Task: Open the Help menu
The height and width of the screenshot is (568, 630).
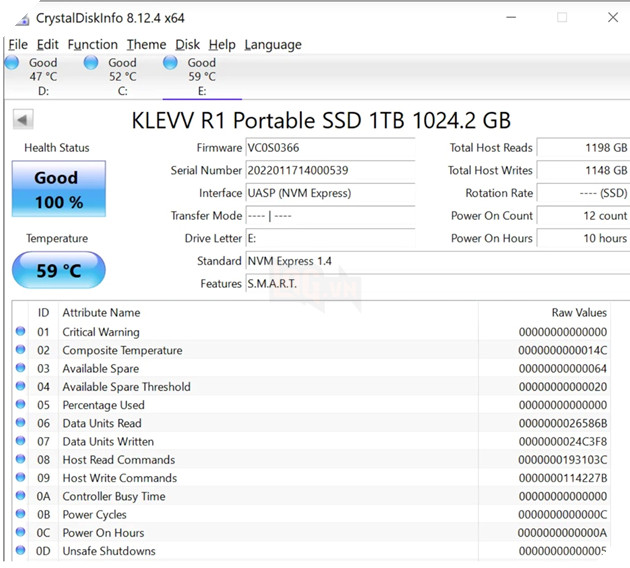Action: (x=222, y=45)
